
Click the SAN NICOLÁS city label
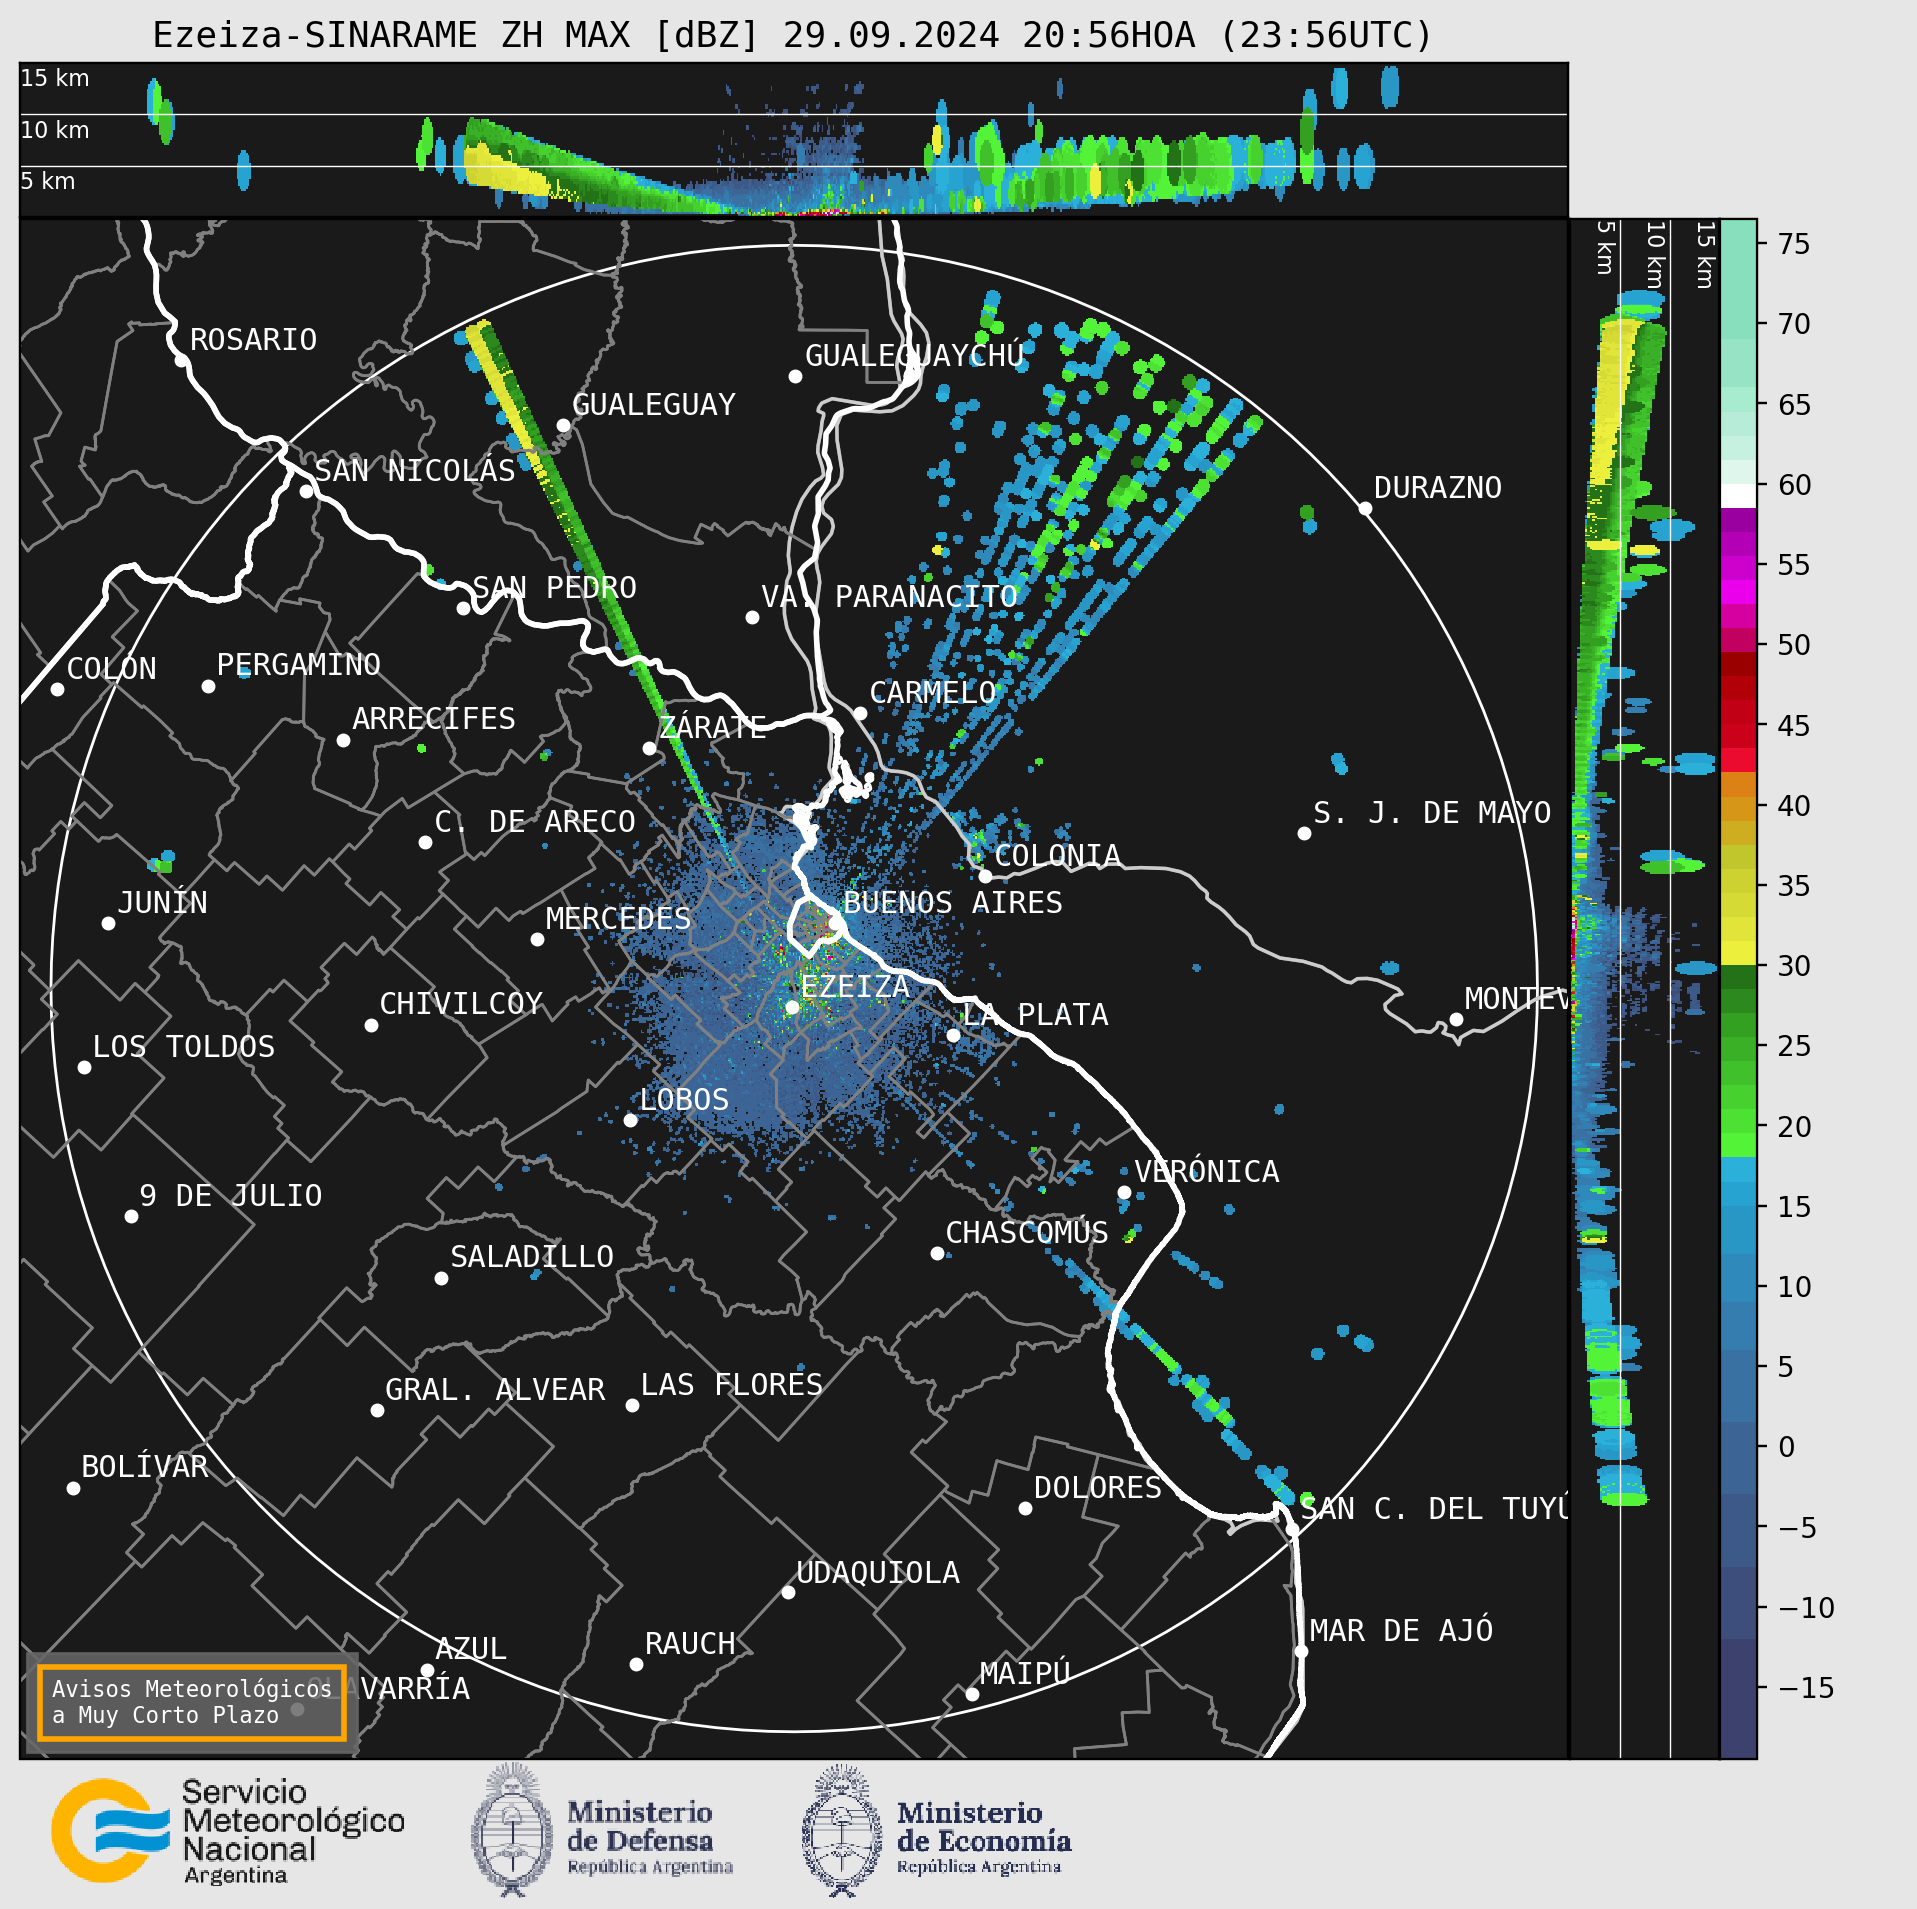(415, 470)
